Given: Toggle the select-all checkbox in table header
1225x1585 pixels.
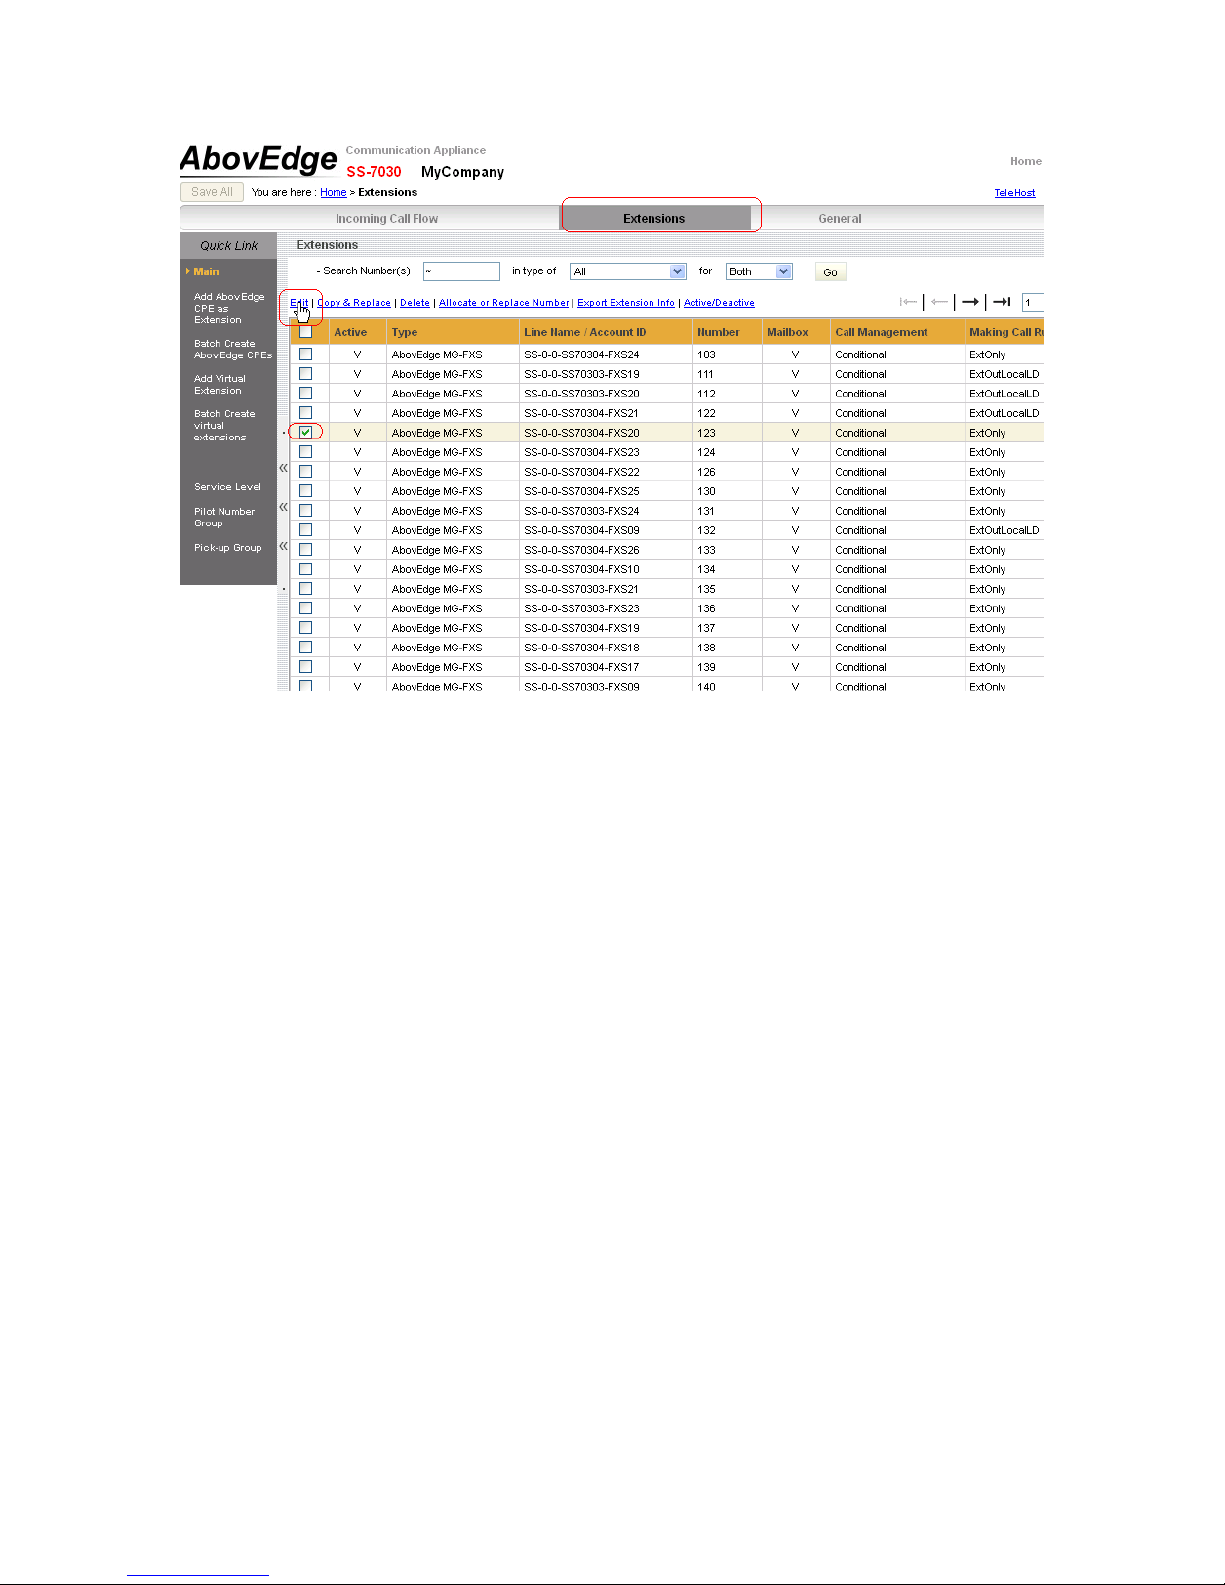Looking at the screenshot, I should point(306,332).
